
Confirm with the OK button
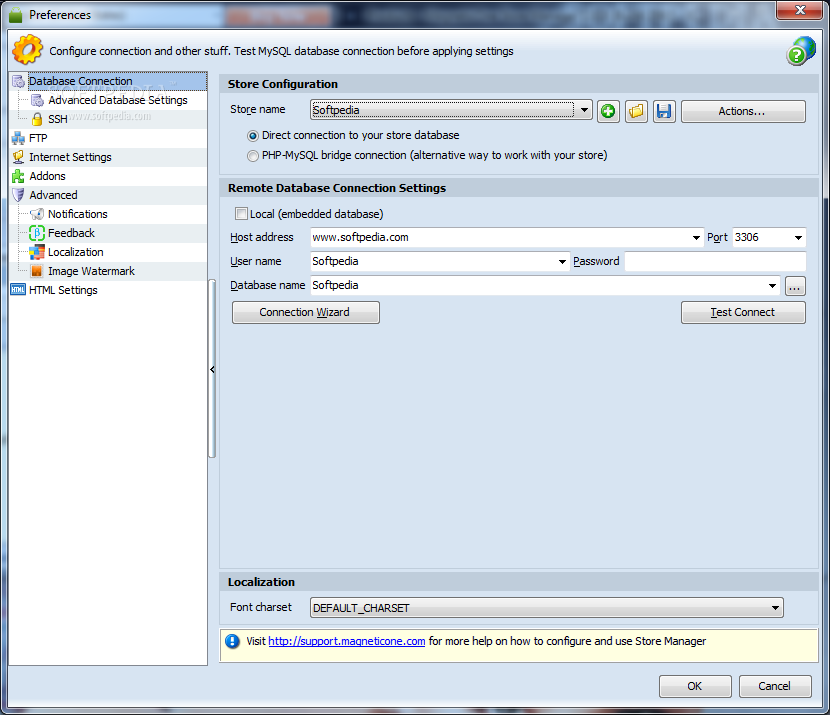pos(695,686)
